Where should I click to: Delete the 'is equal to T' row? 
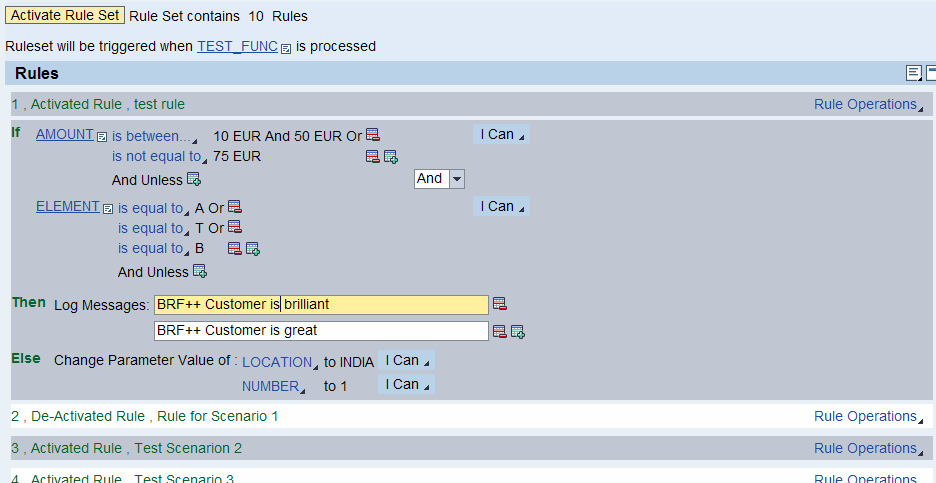click(x=235, y=228)
